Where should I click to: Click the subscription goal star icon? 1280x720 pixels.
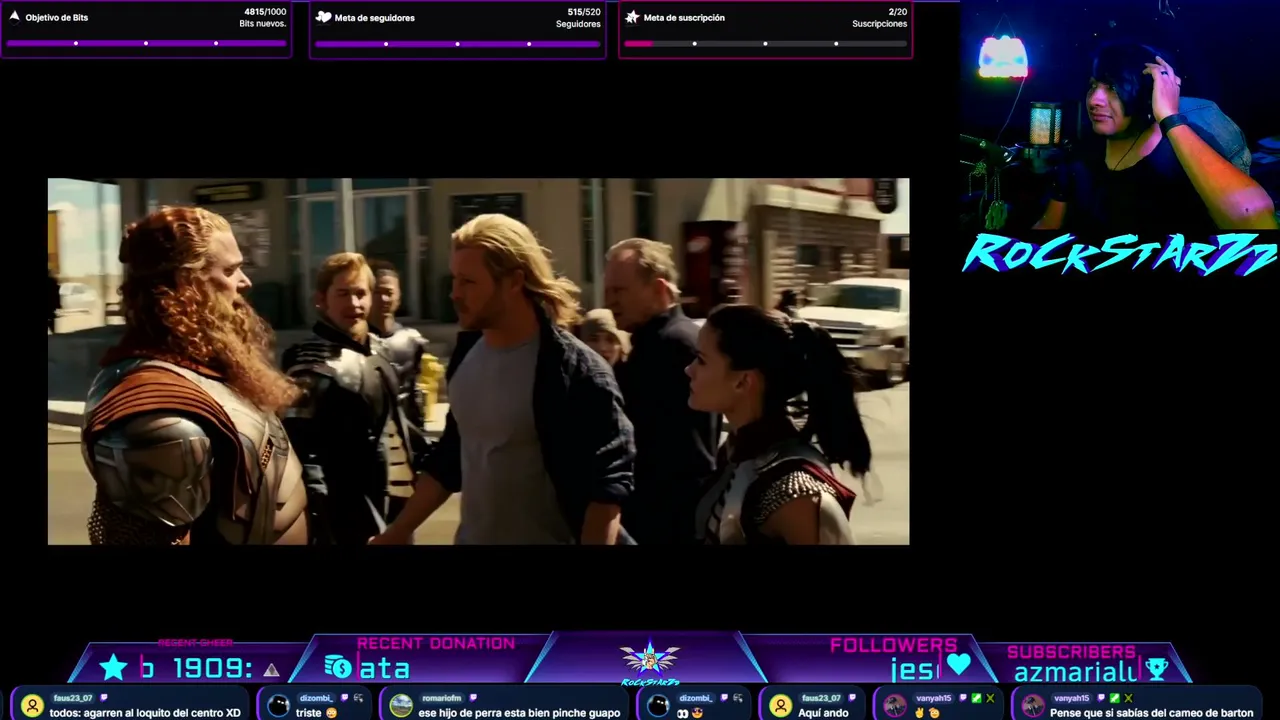(x=632, y=17)
